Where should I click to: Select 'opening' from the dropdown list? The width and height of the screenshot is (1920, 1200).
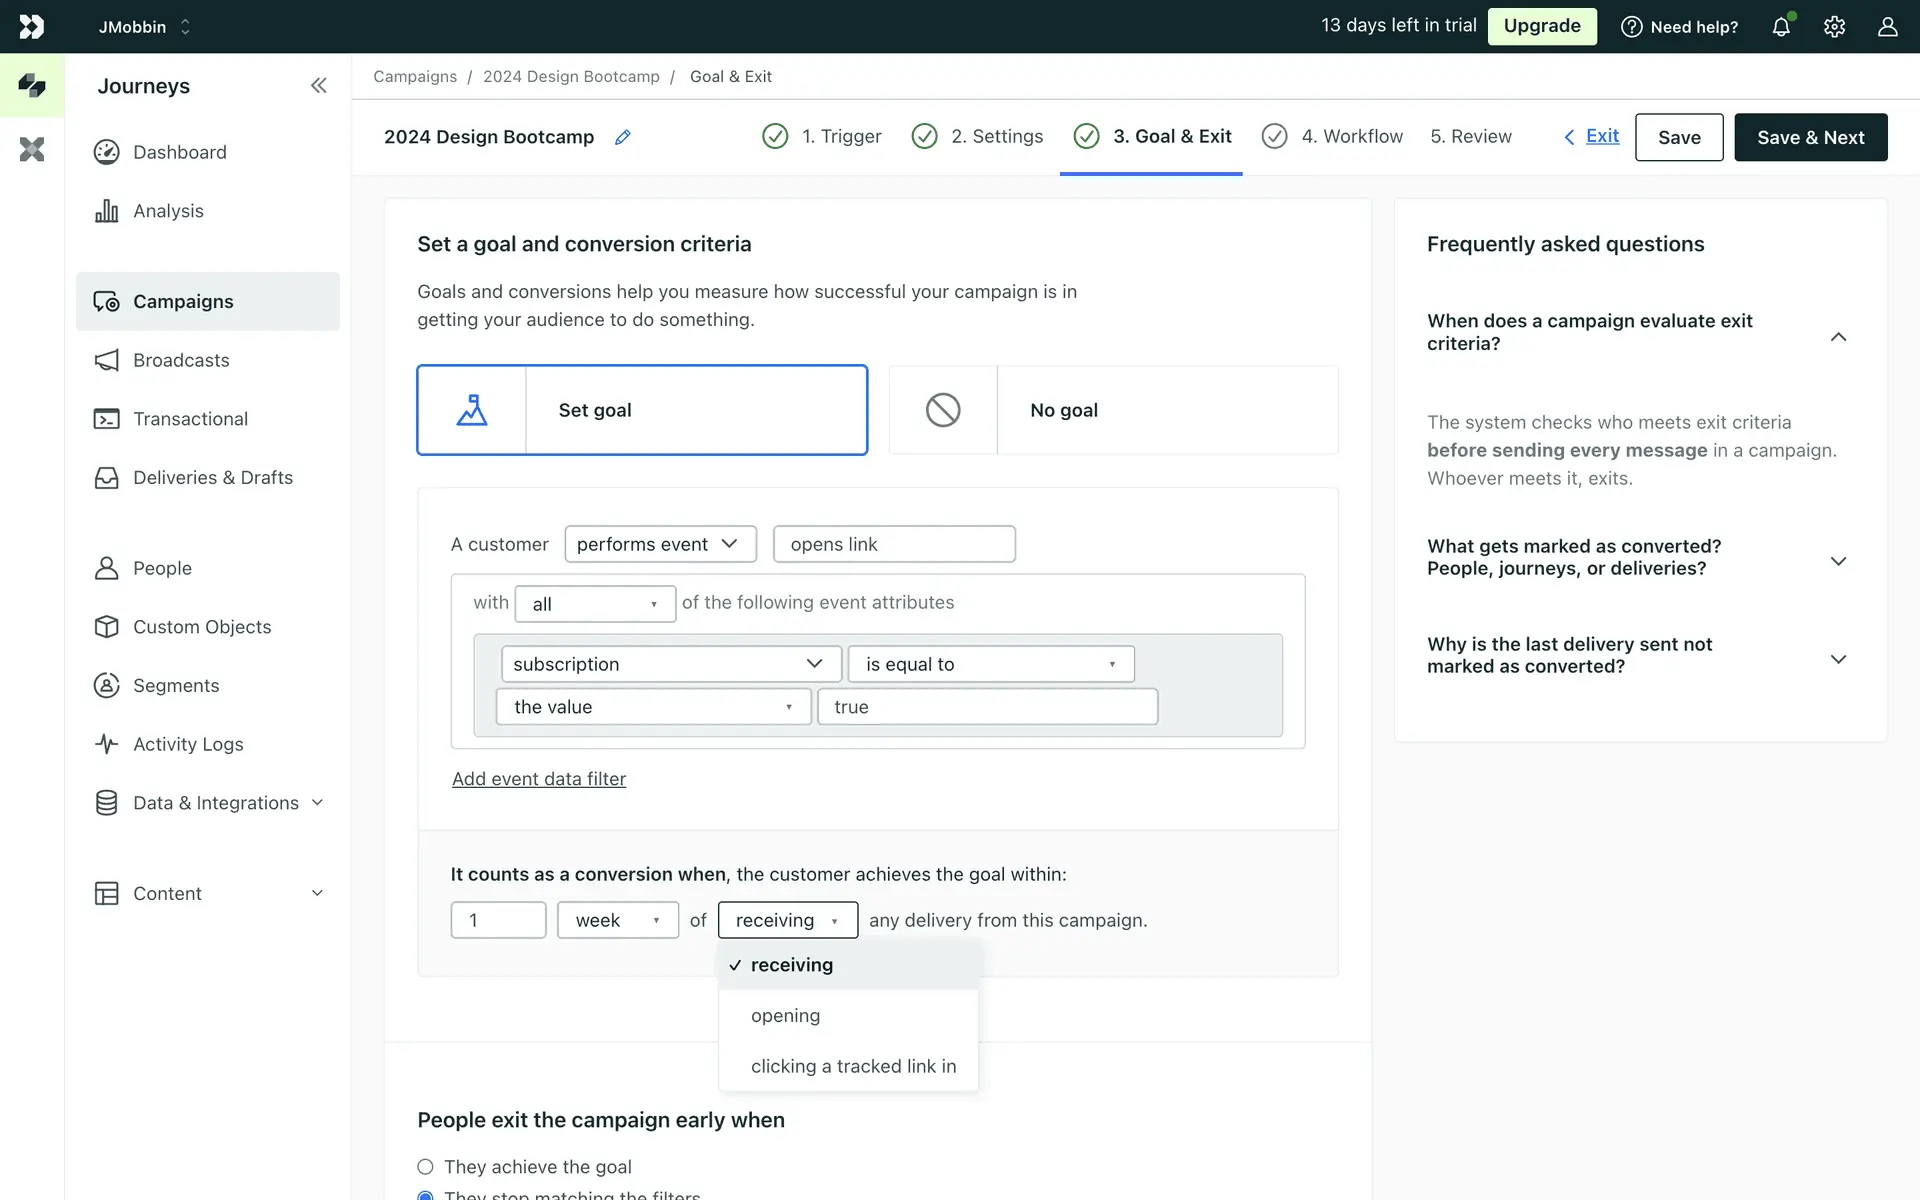[x=785, y=1016]
